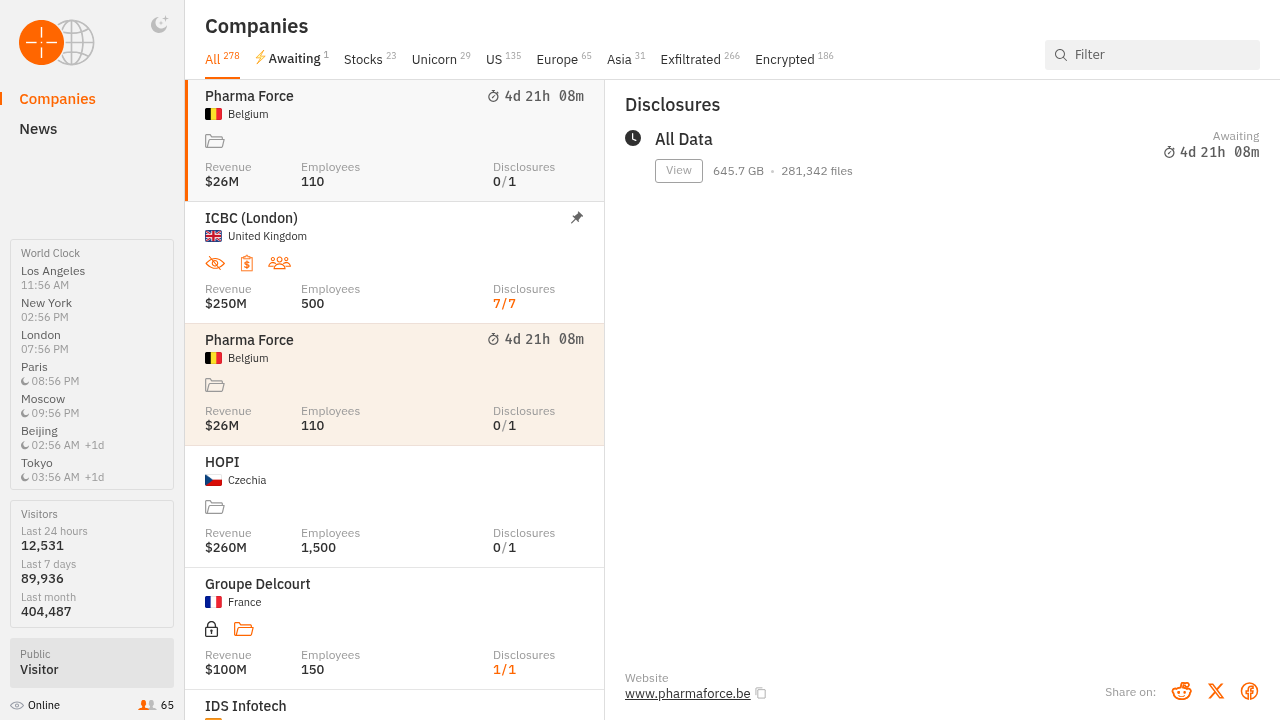This screenshot has height=720, width=1280.
Task: Switch to the Awaiting tab
Action: point(291,59)
